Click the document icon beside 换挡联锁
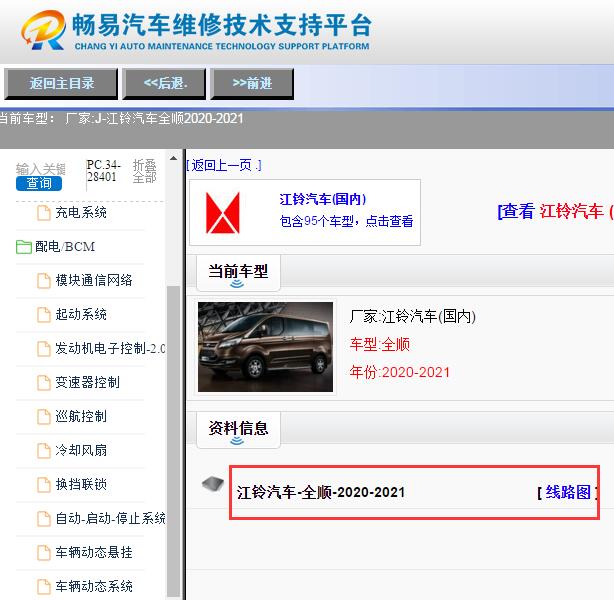This screenshot has width=614, height=600. pyautogui.click(x=43, y=485)
